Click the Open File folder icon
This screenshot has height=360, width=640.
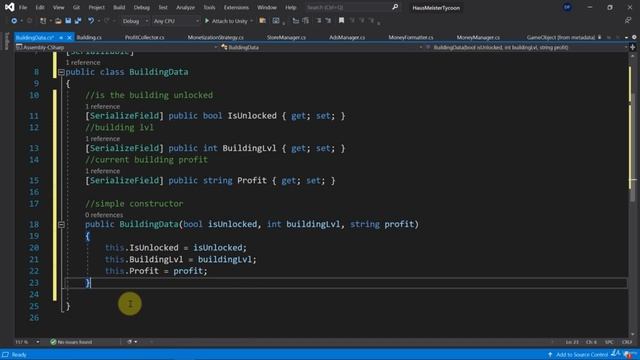[x=58, y=21]
